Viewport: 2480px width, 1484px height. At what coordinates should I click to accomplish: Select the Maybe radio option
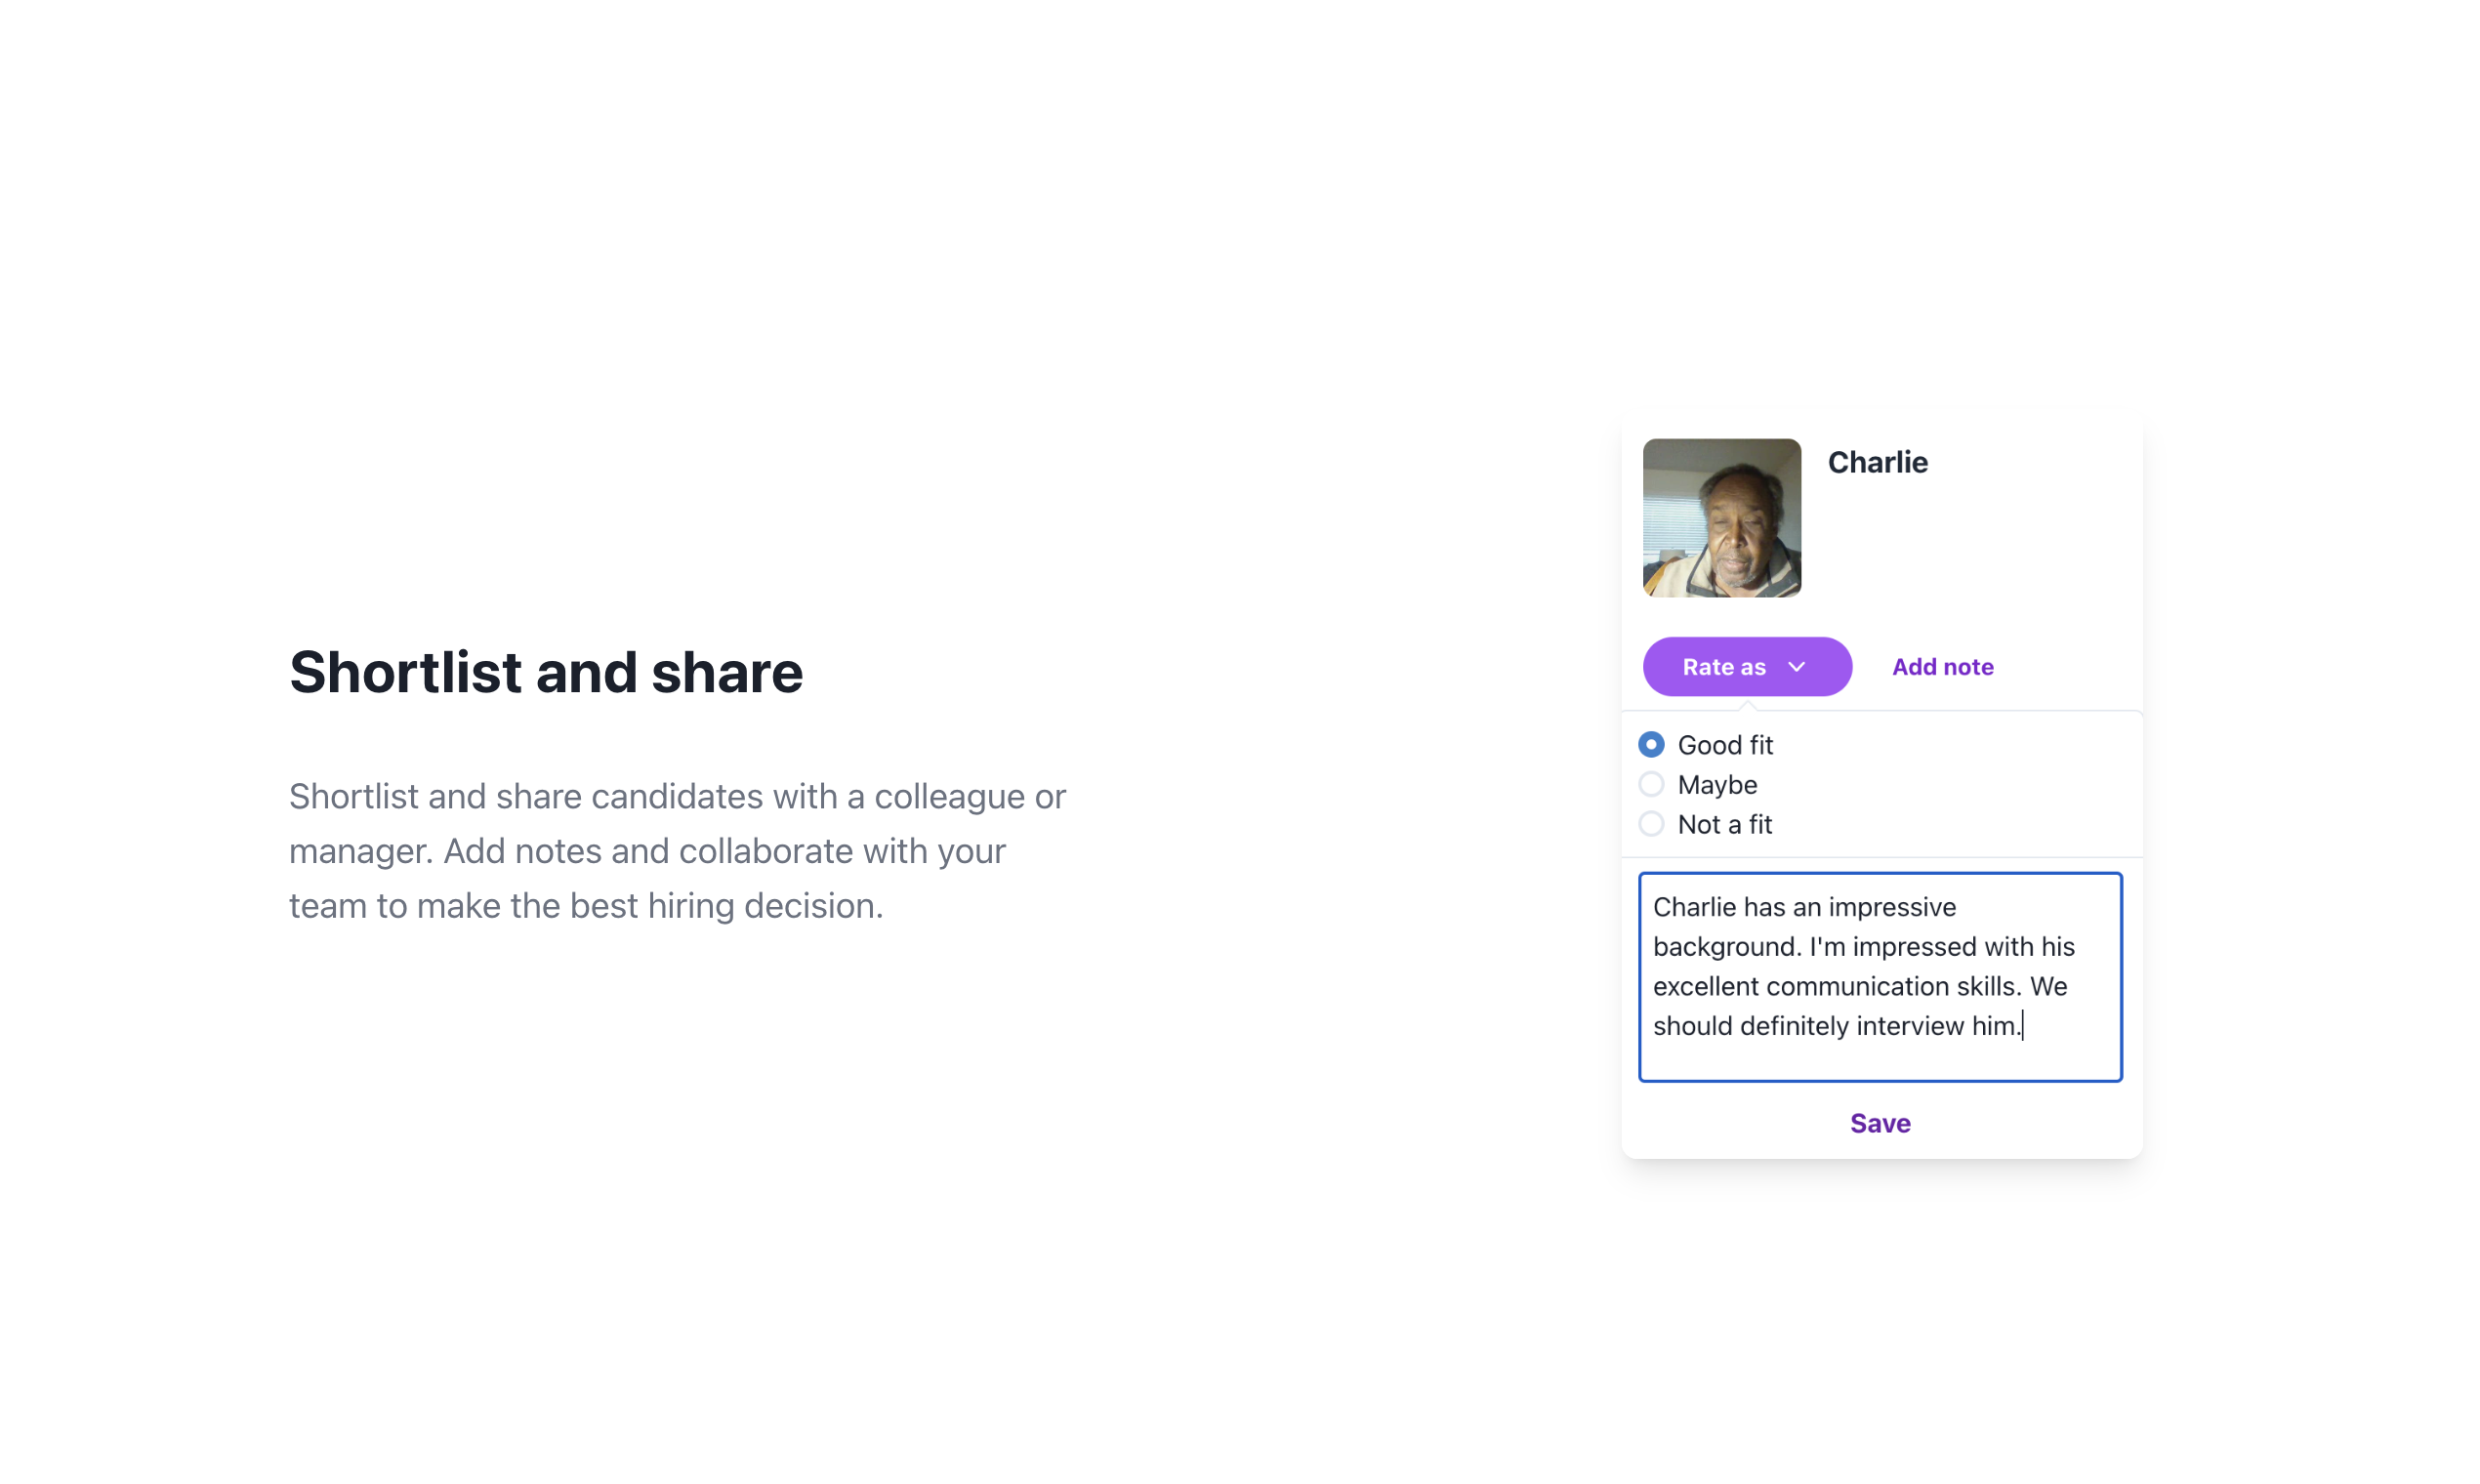click(x=1651, y=784)
